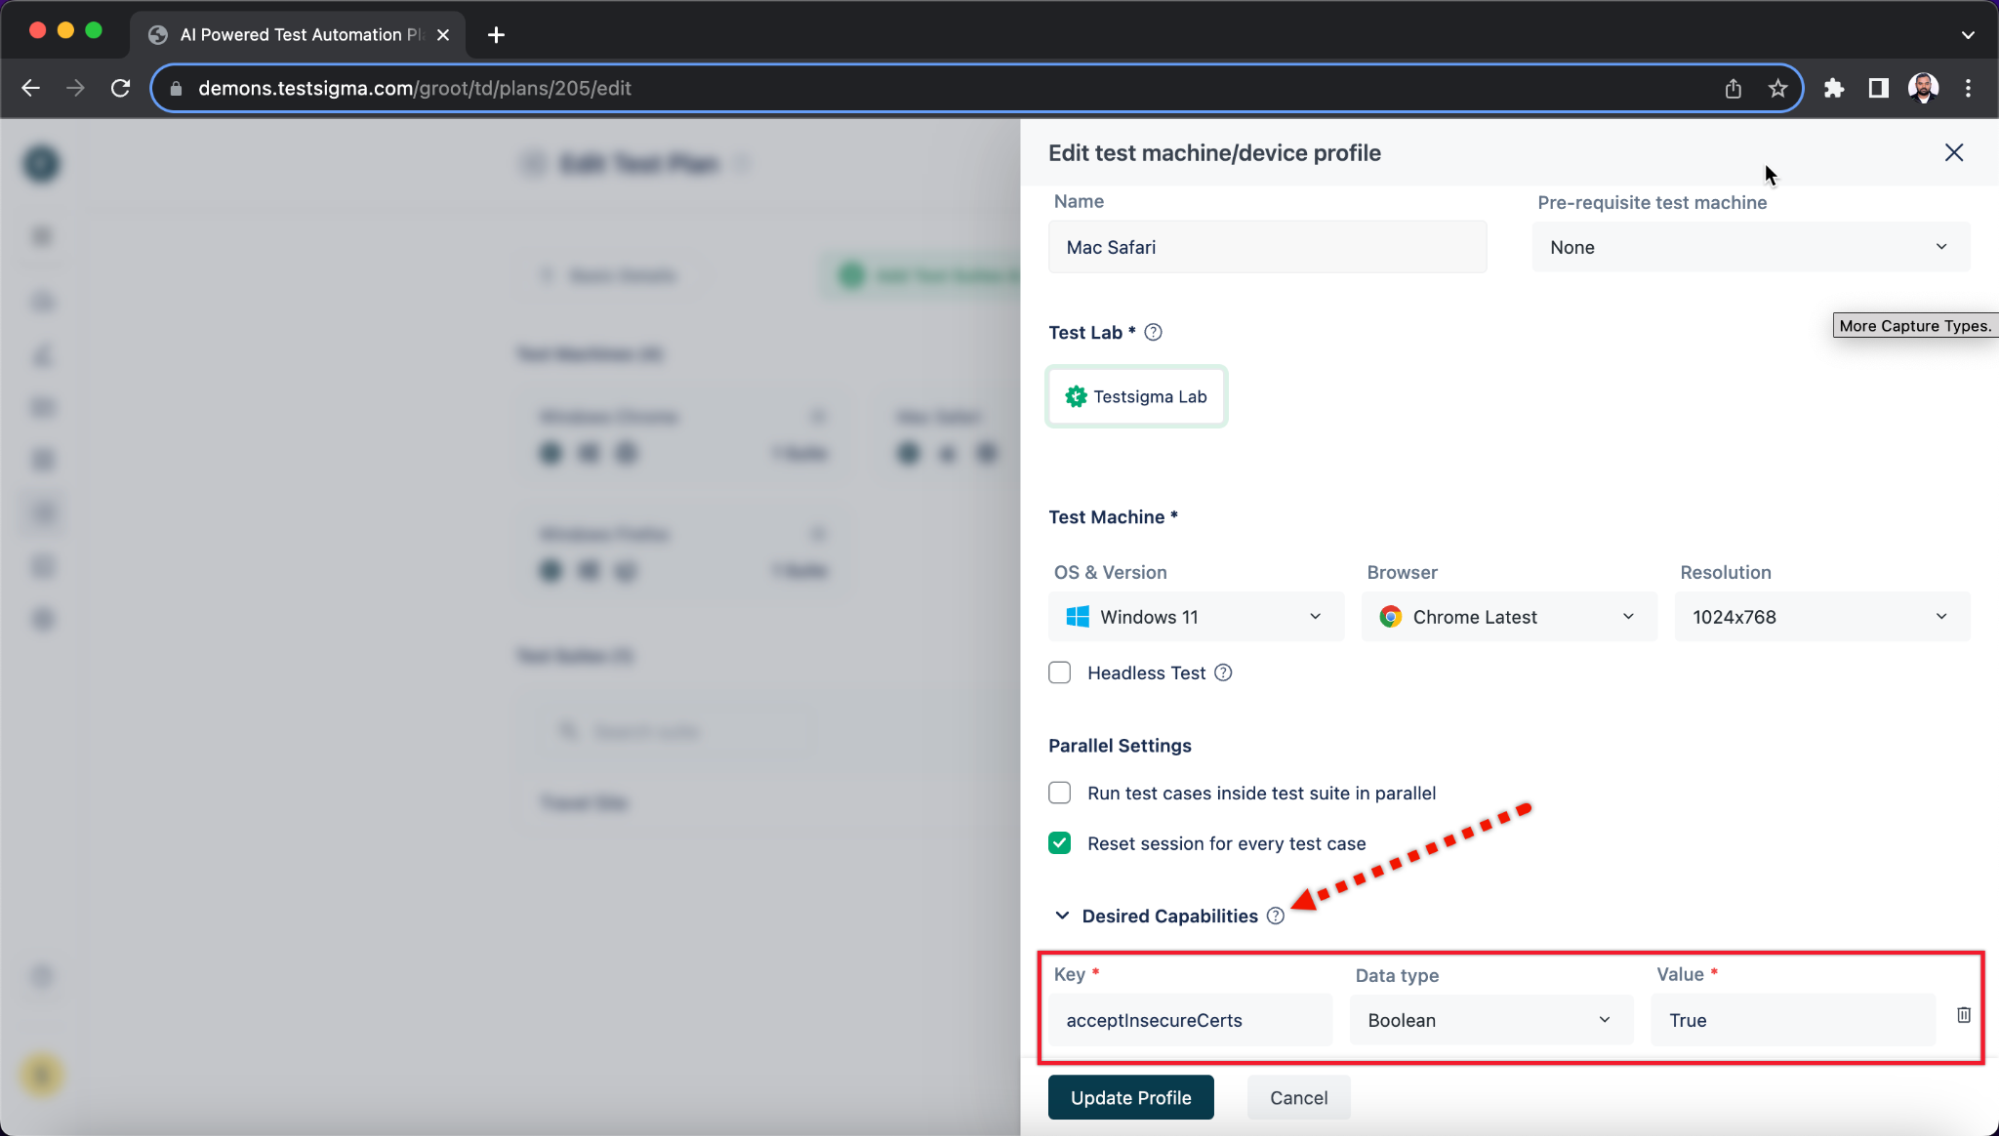Click the Update Profile button
1999x1137 pixels.
point(1130,1098)
